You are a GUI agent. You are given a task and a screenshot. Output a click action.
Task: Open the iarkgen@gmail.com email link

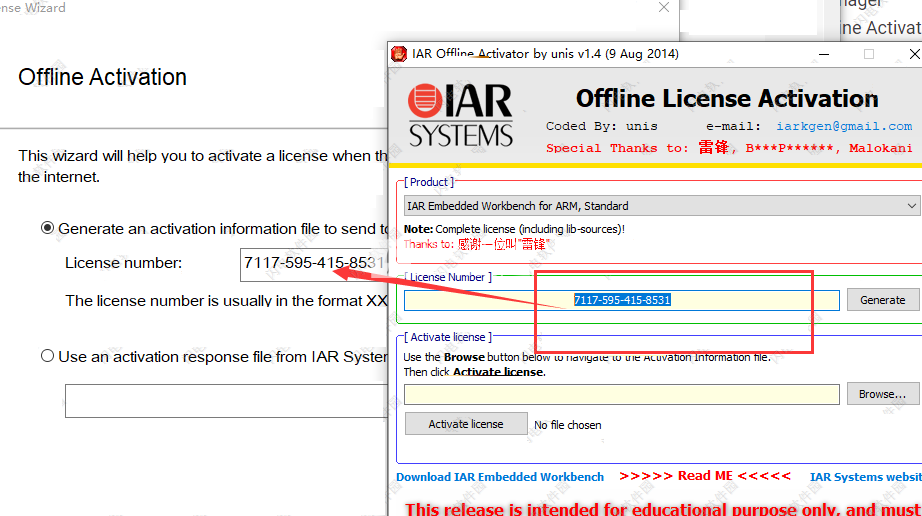(844, 126)
